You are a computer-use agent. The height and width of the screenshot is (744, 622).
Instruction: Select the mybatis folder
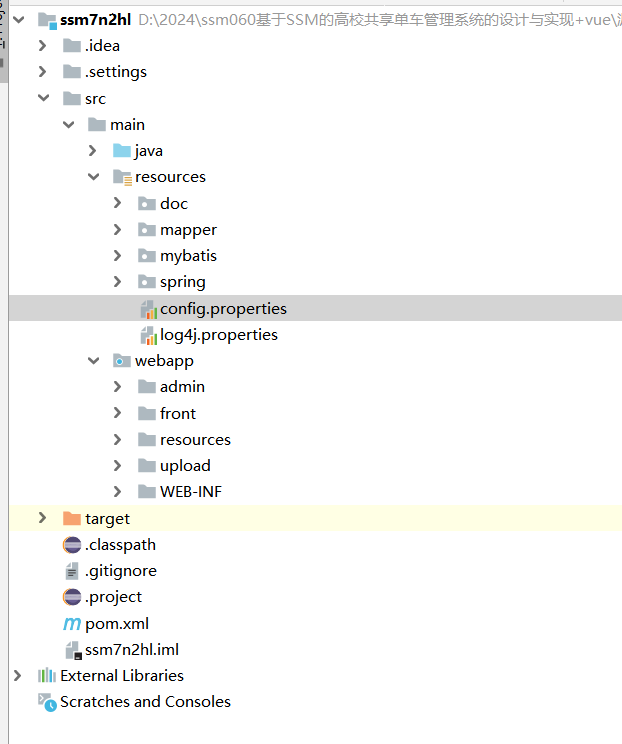pos(188,256)
